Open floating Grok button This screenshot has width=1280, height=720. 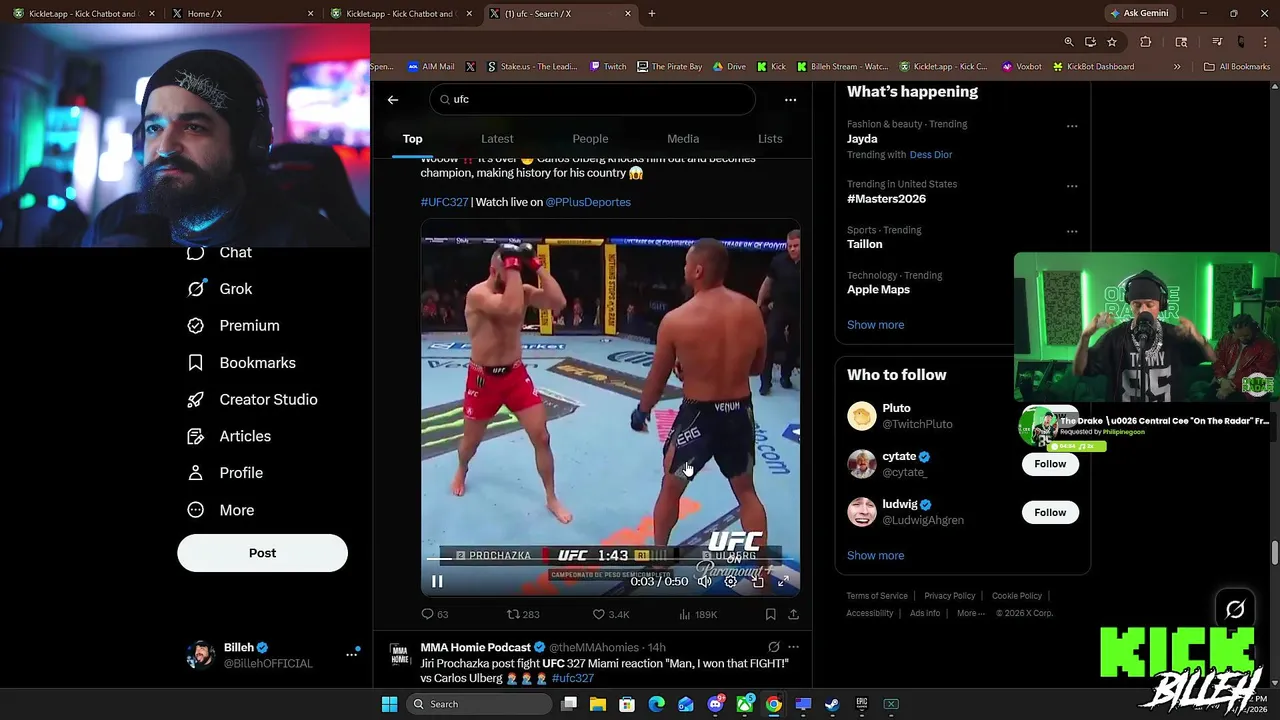1235,610
